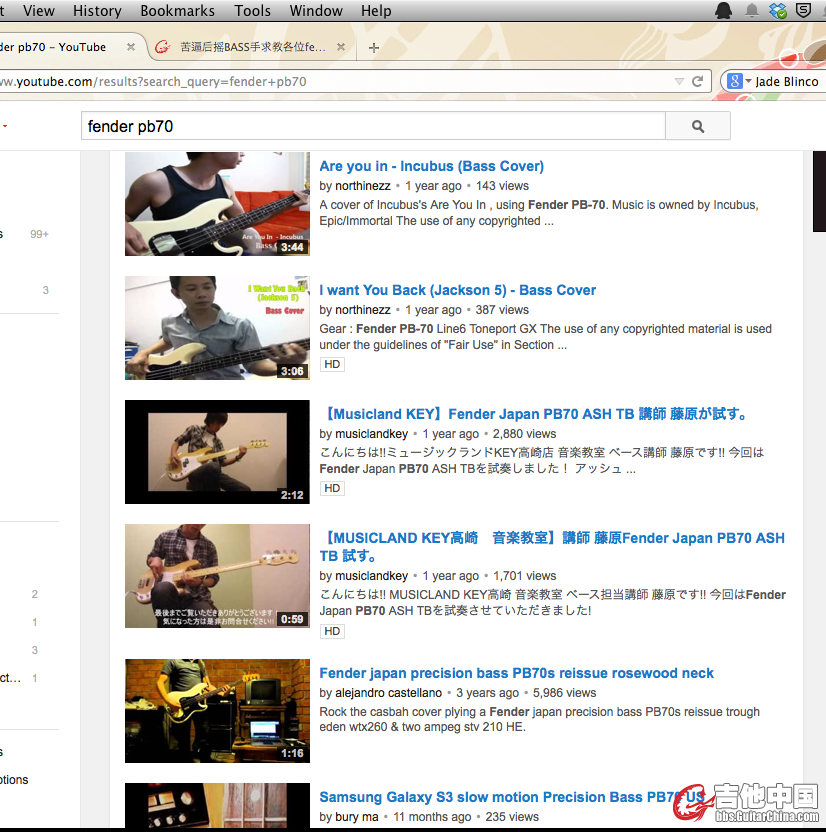This screenshot has width=826, height=832.
Task: Click the 2:12 Musicland KEY video thumbnail
Action: (x=217, y=452)
